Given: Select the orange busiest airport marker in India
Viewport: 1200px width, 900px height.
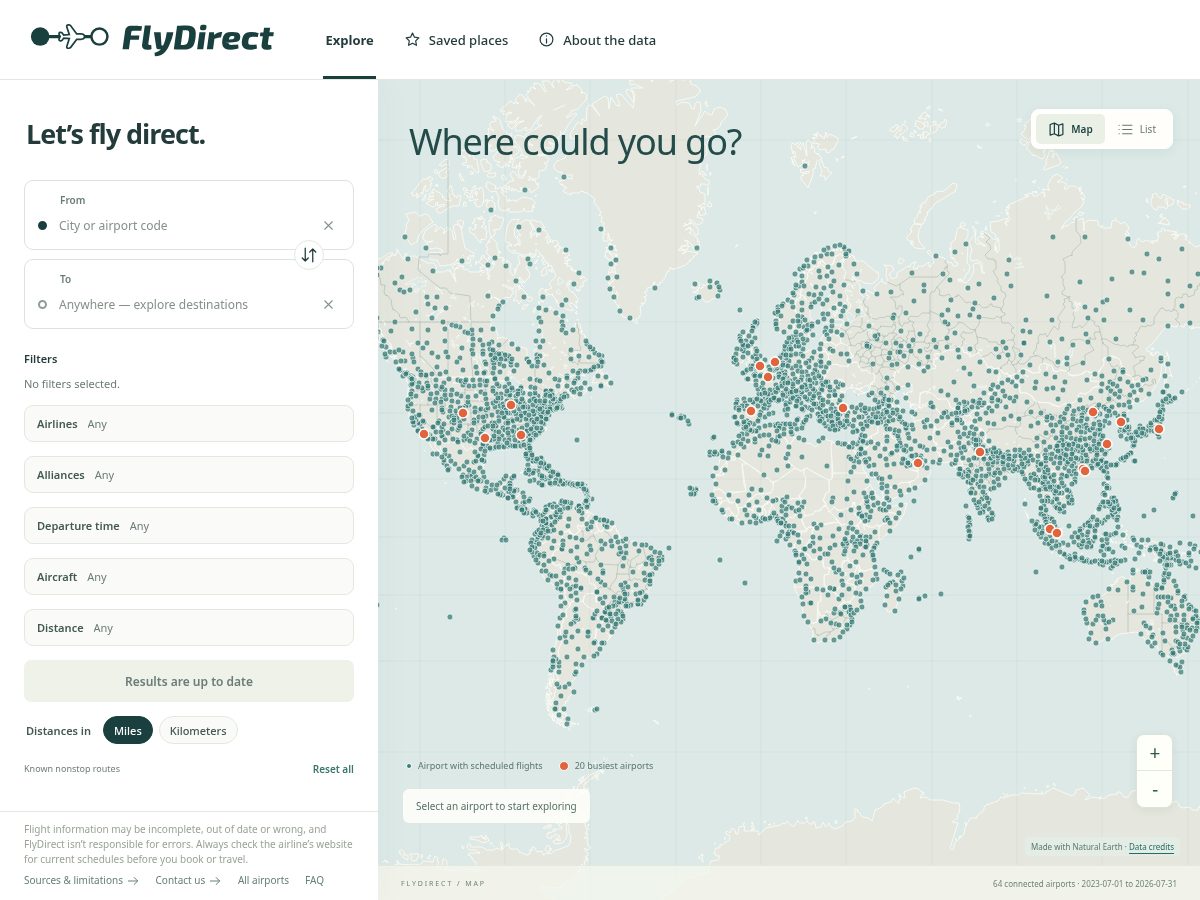Looking at the screenshot, I should [980, 452].
